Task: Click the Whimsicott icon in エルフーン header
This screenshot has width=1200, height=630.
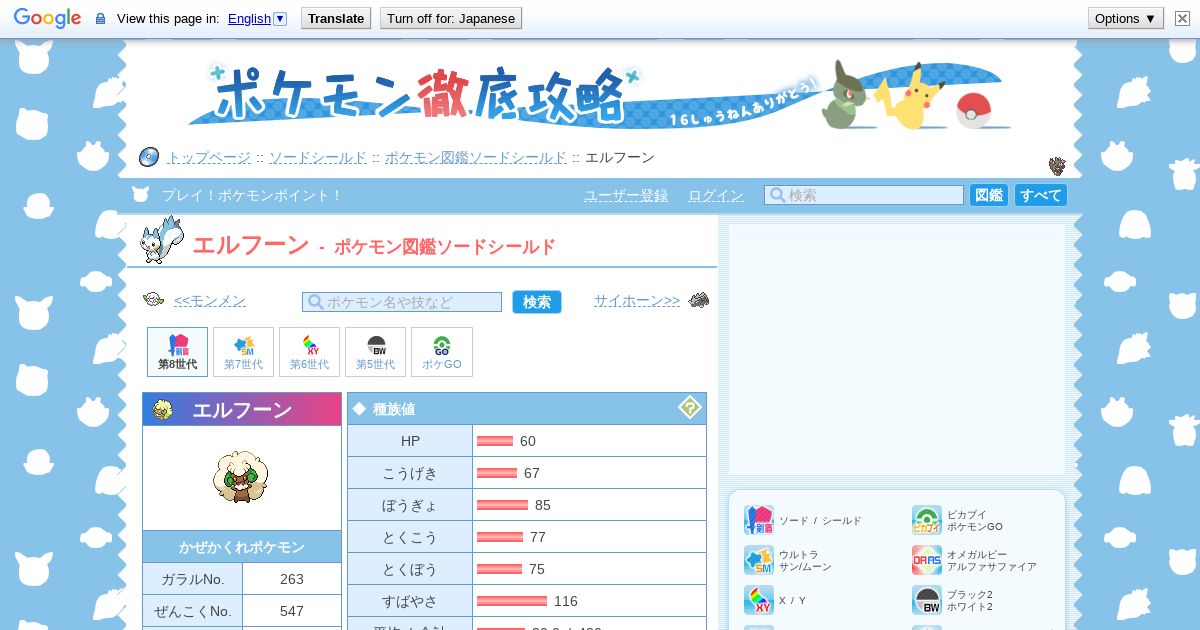Action: click(x=163, y=410)
